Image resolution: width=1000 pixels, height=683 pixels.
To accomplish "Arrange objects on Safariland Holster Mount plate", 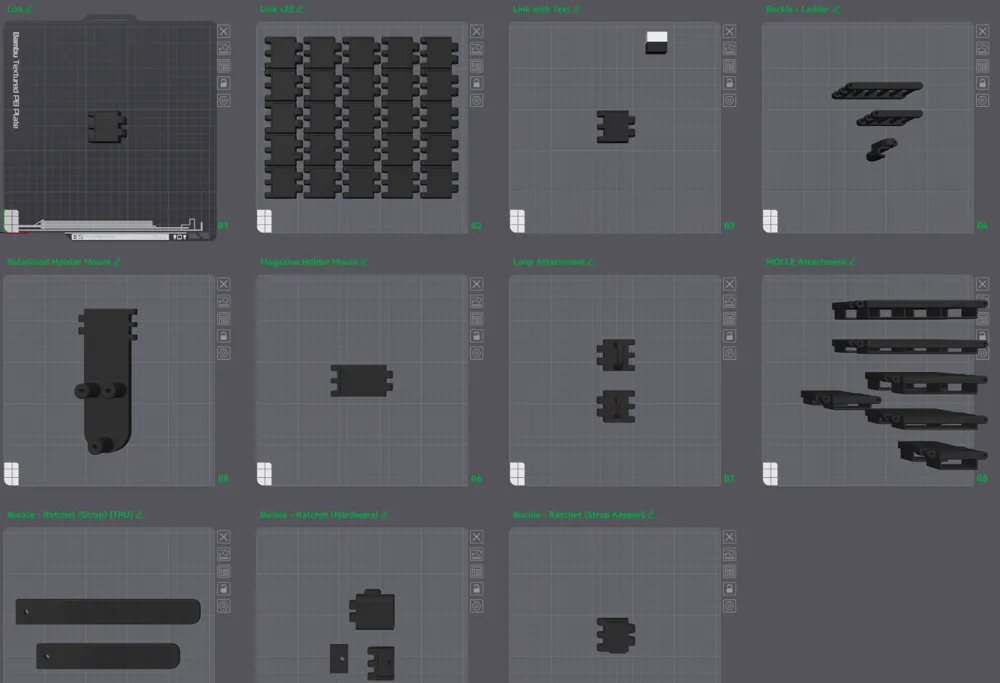I will [224, 318].
